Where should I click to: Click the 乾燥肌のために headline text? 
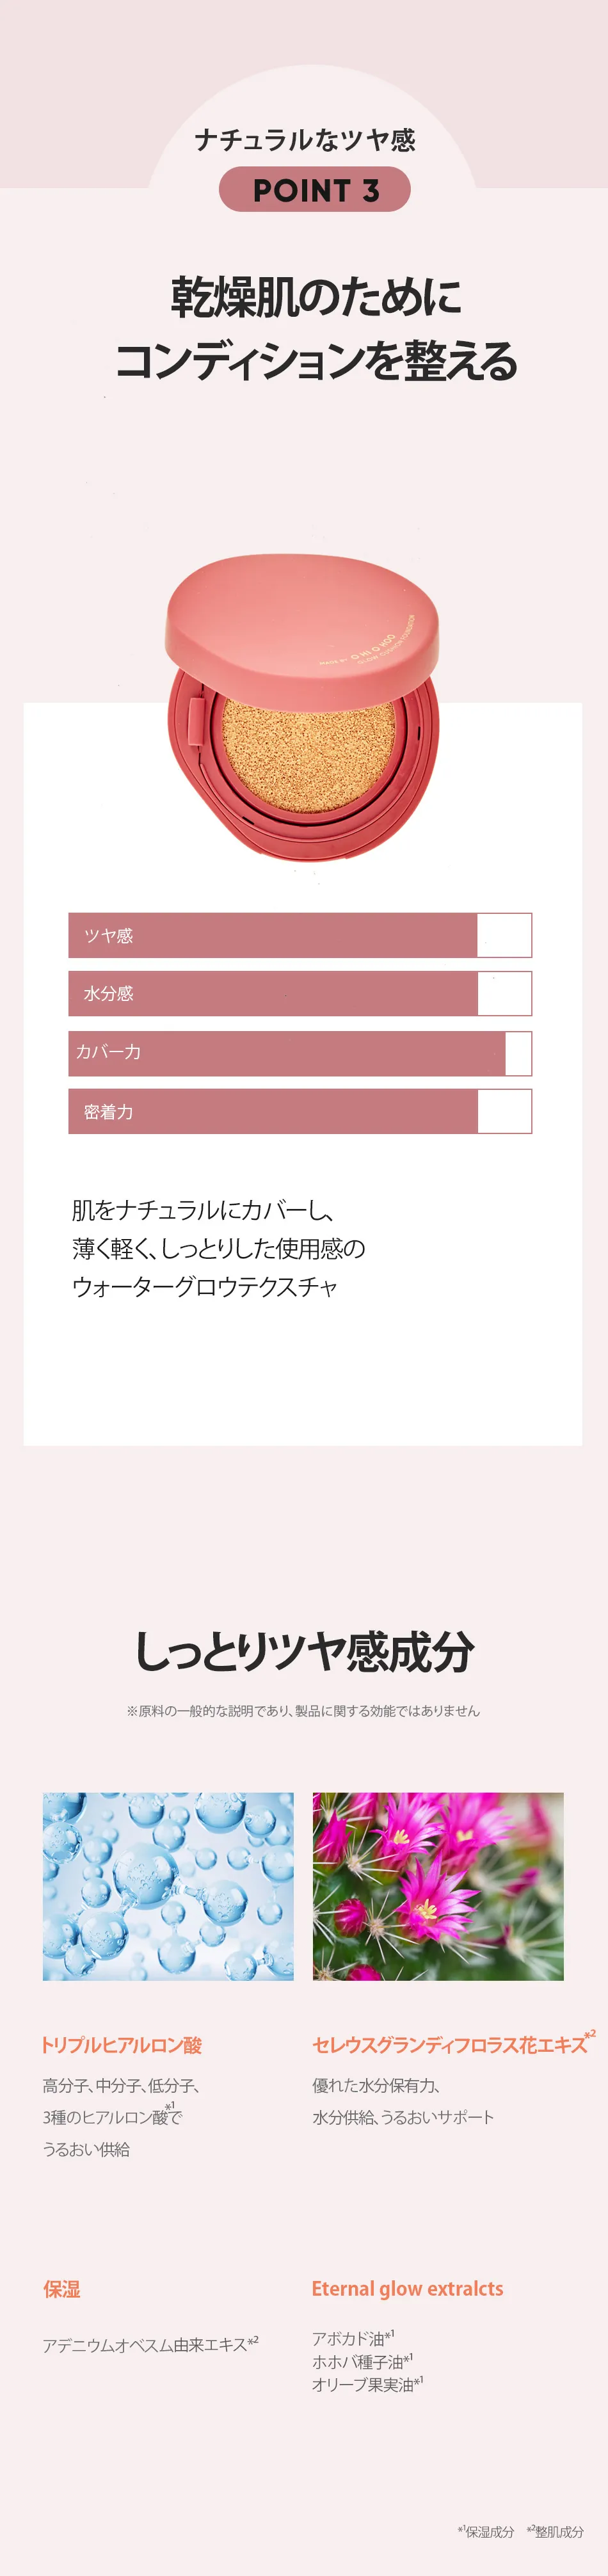[x=316, y=297]
